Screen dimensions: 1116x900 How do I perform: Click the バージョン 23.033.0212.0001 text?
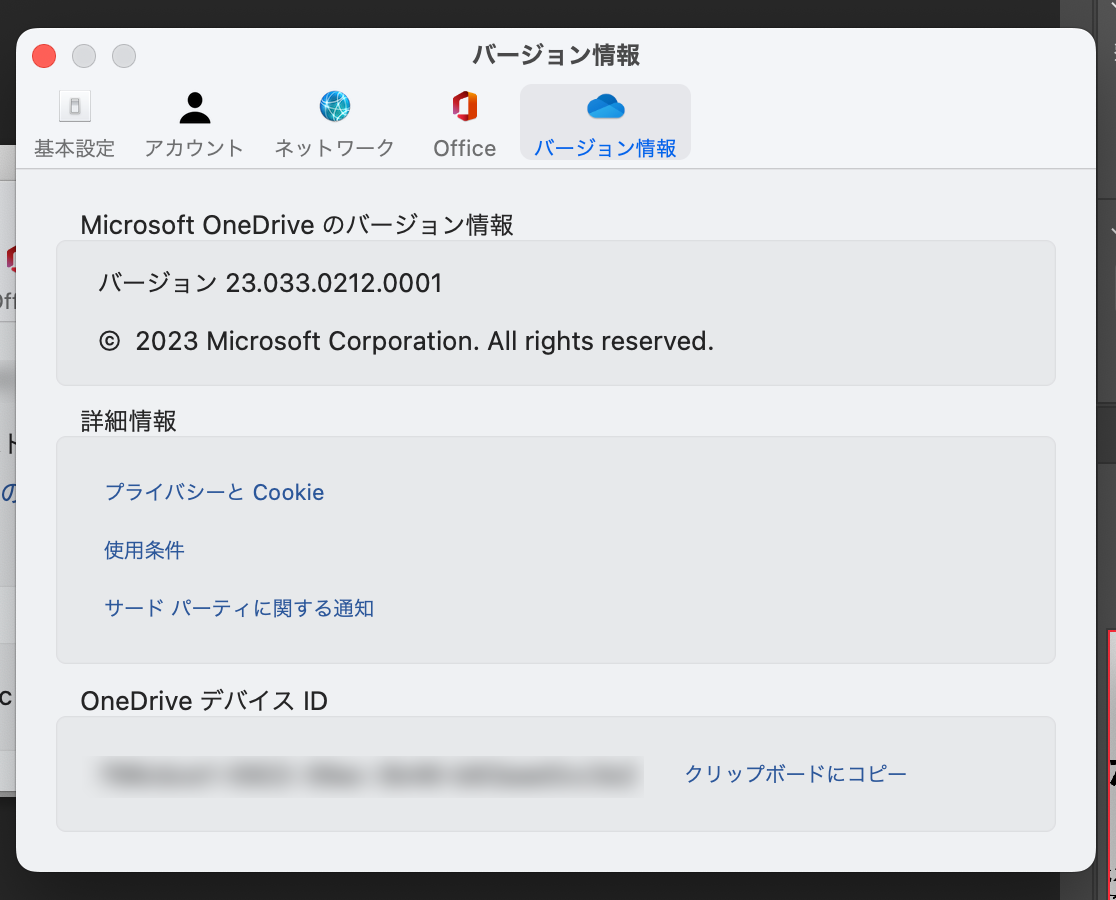[x=270, y=282]
